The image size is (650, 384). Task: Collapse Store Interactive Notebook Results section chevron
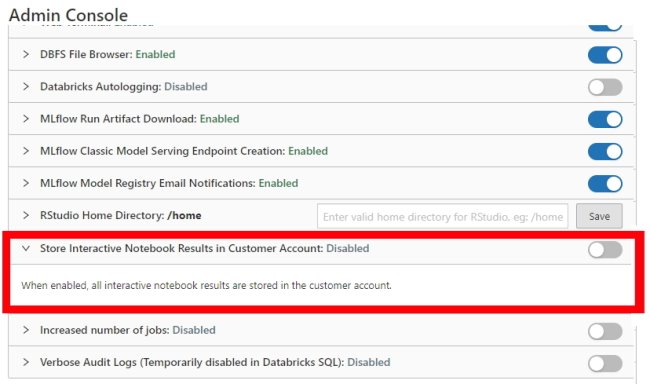26,248
